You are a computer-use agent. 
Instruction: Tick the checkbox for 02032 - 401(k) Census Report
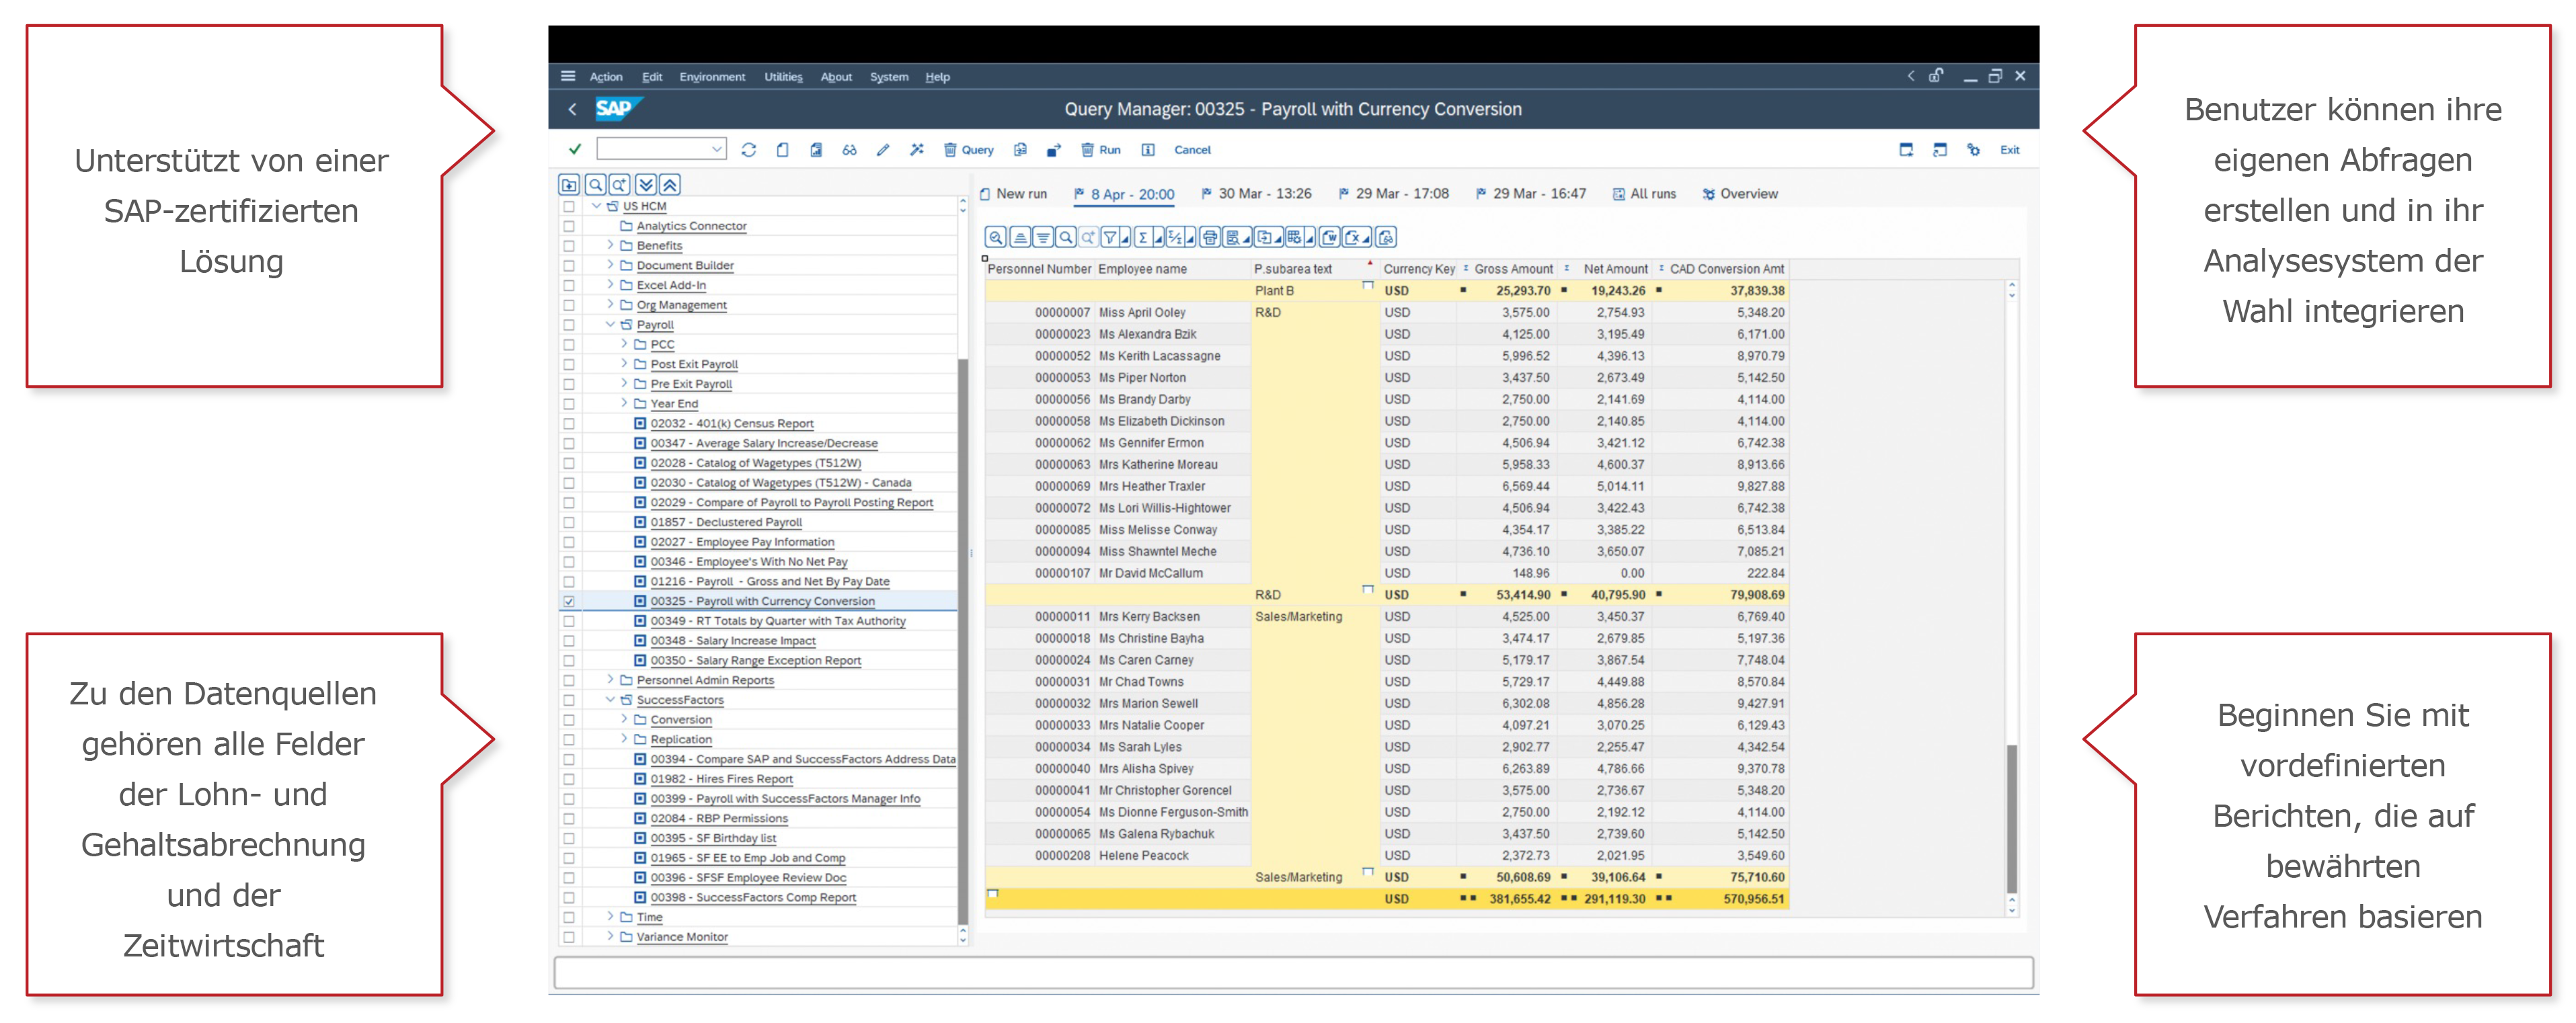click(x=569, y=423)
